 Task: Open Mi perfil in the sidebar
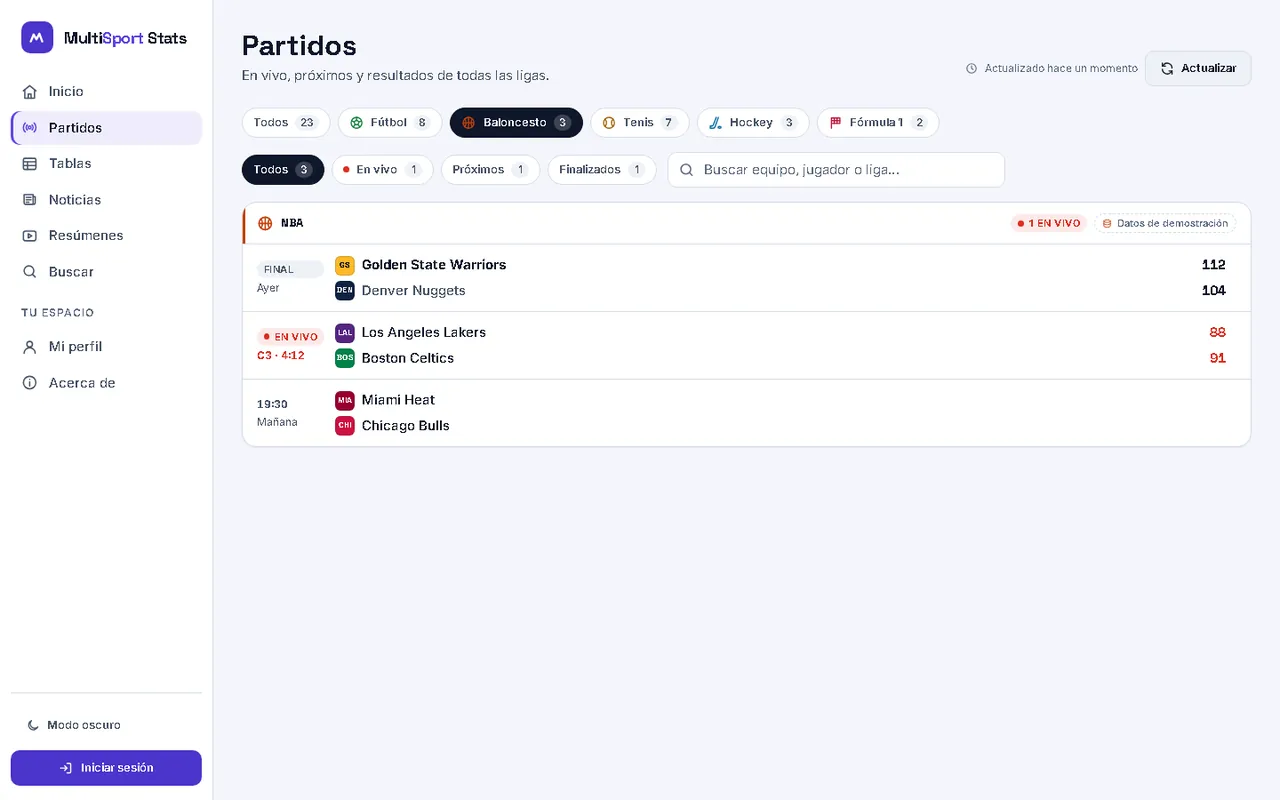(106, 346)
